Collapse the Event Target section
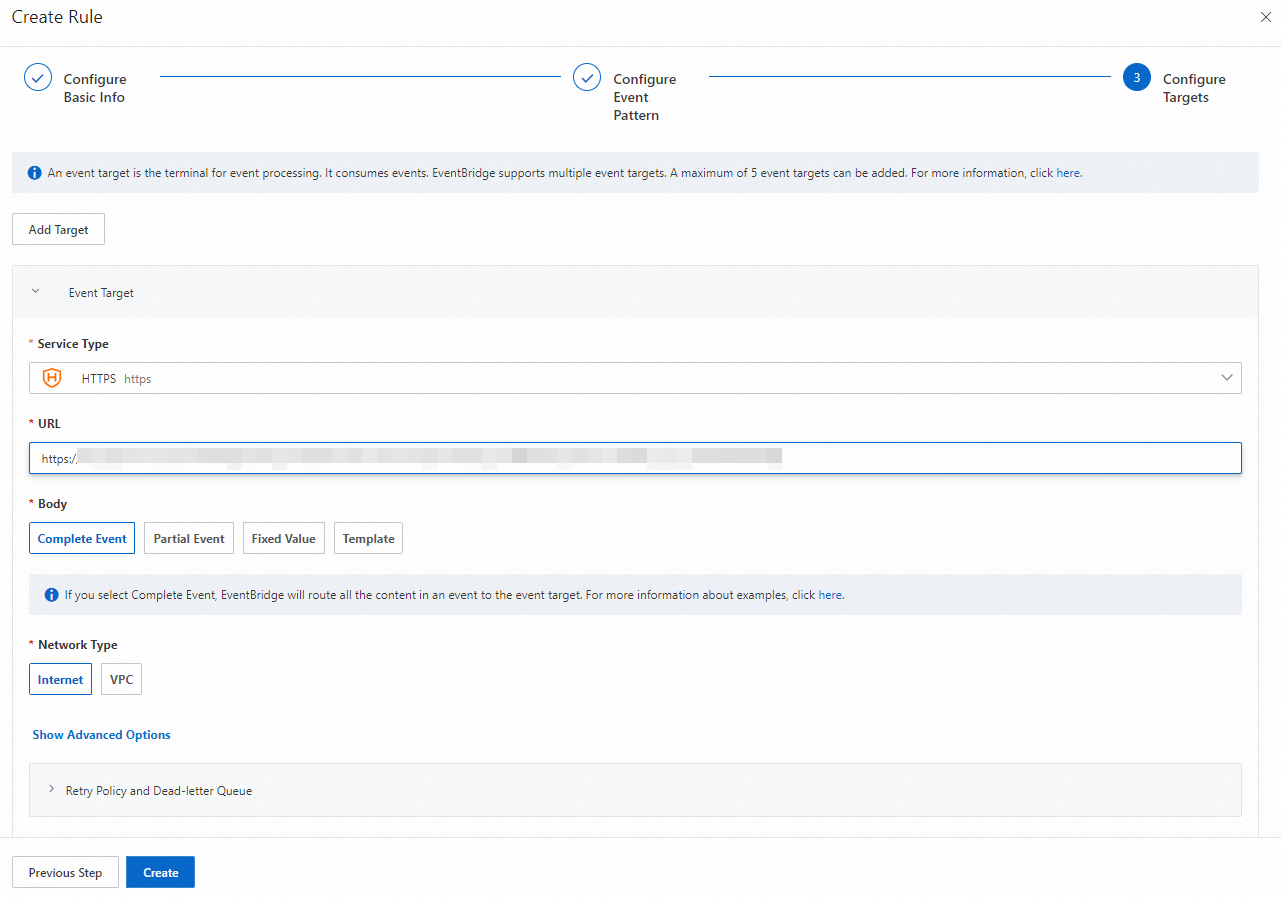The width and height of the screenshot is (1281, 897). [x=36, y=292]
